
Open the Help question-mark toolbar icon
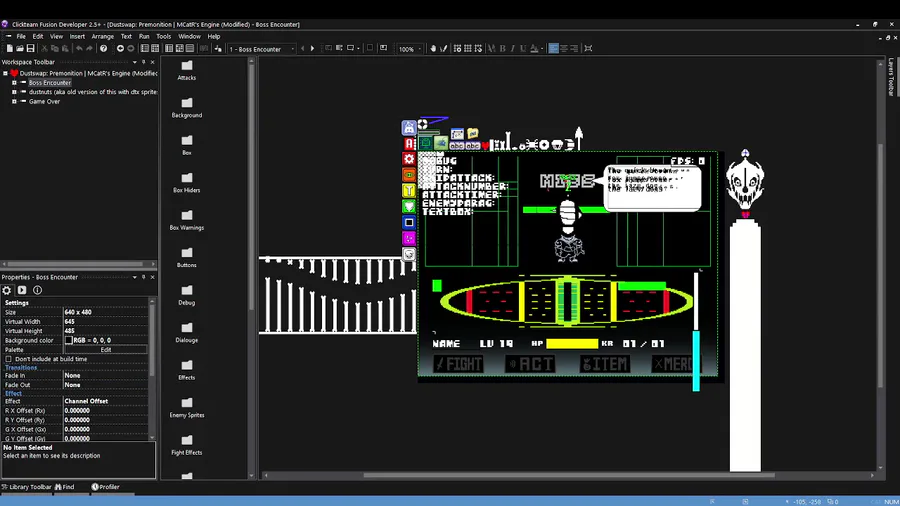point(103,49)
